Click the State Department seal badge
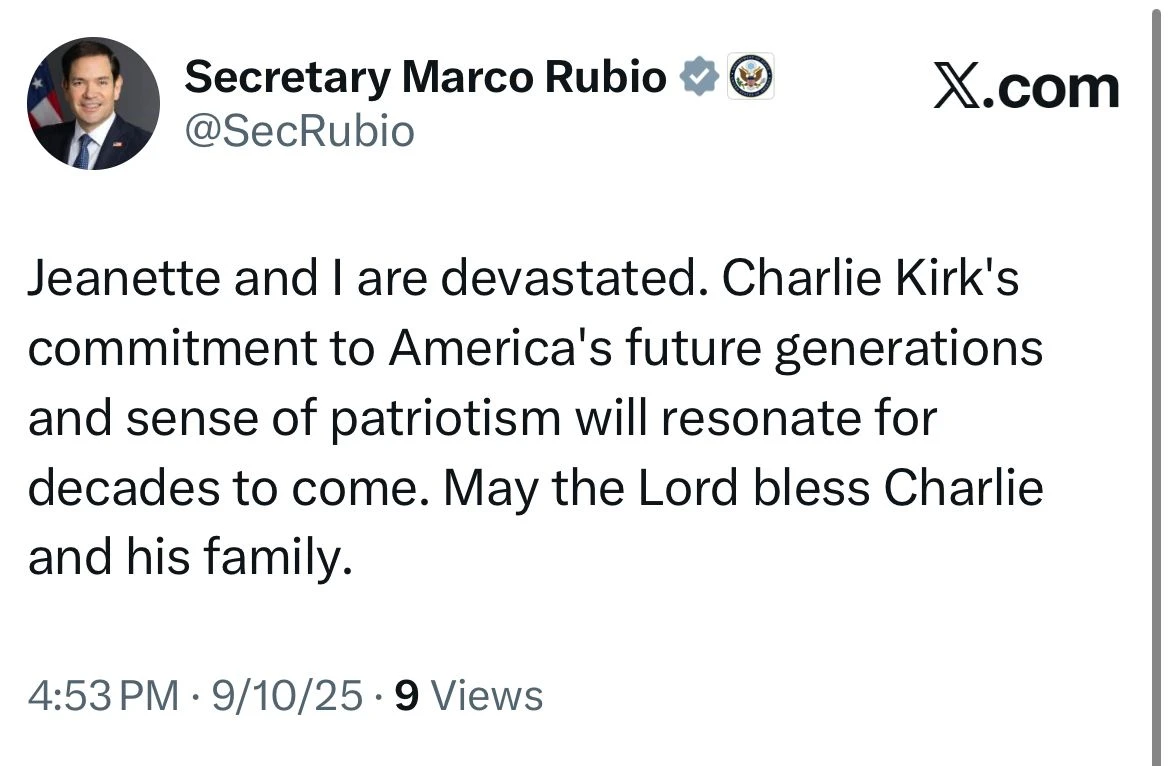The height and width of the screenshot is (766, 1170). point(750,77)
